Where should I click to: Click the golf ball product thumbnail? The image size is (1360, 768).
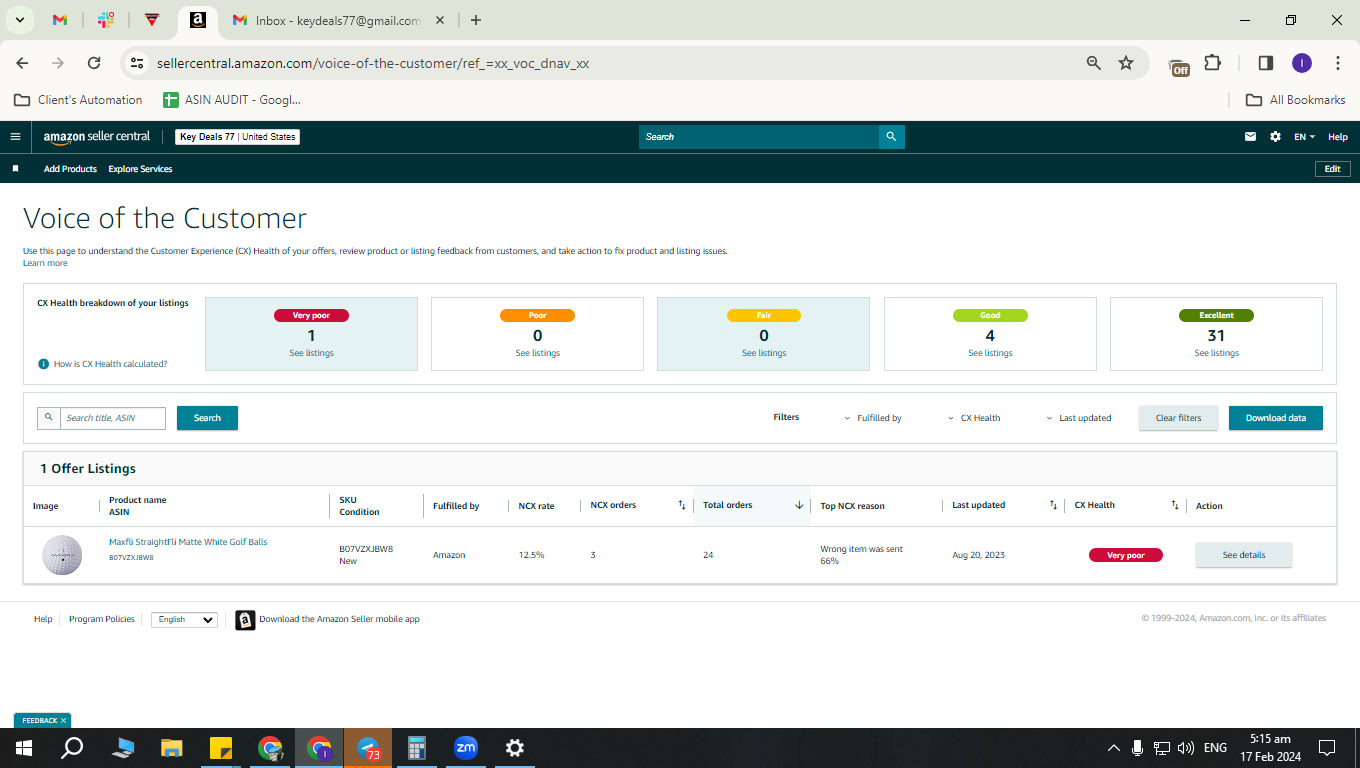coord(62,555)
